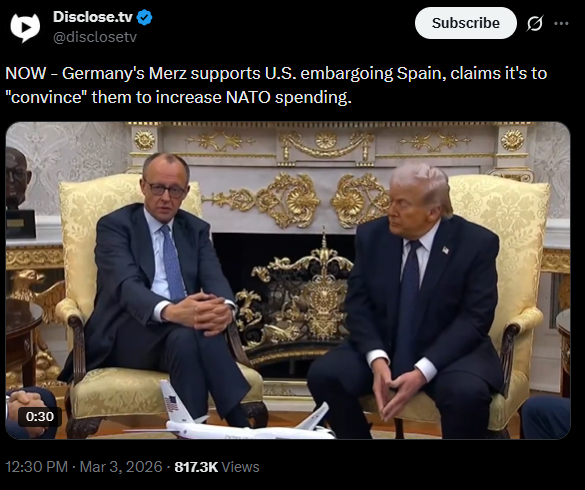Open the Grok explain-post icon
The image size is (585, 490).
tap(535, 24)
